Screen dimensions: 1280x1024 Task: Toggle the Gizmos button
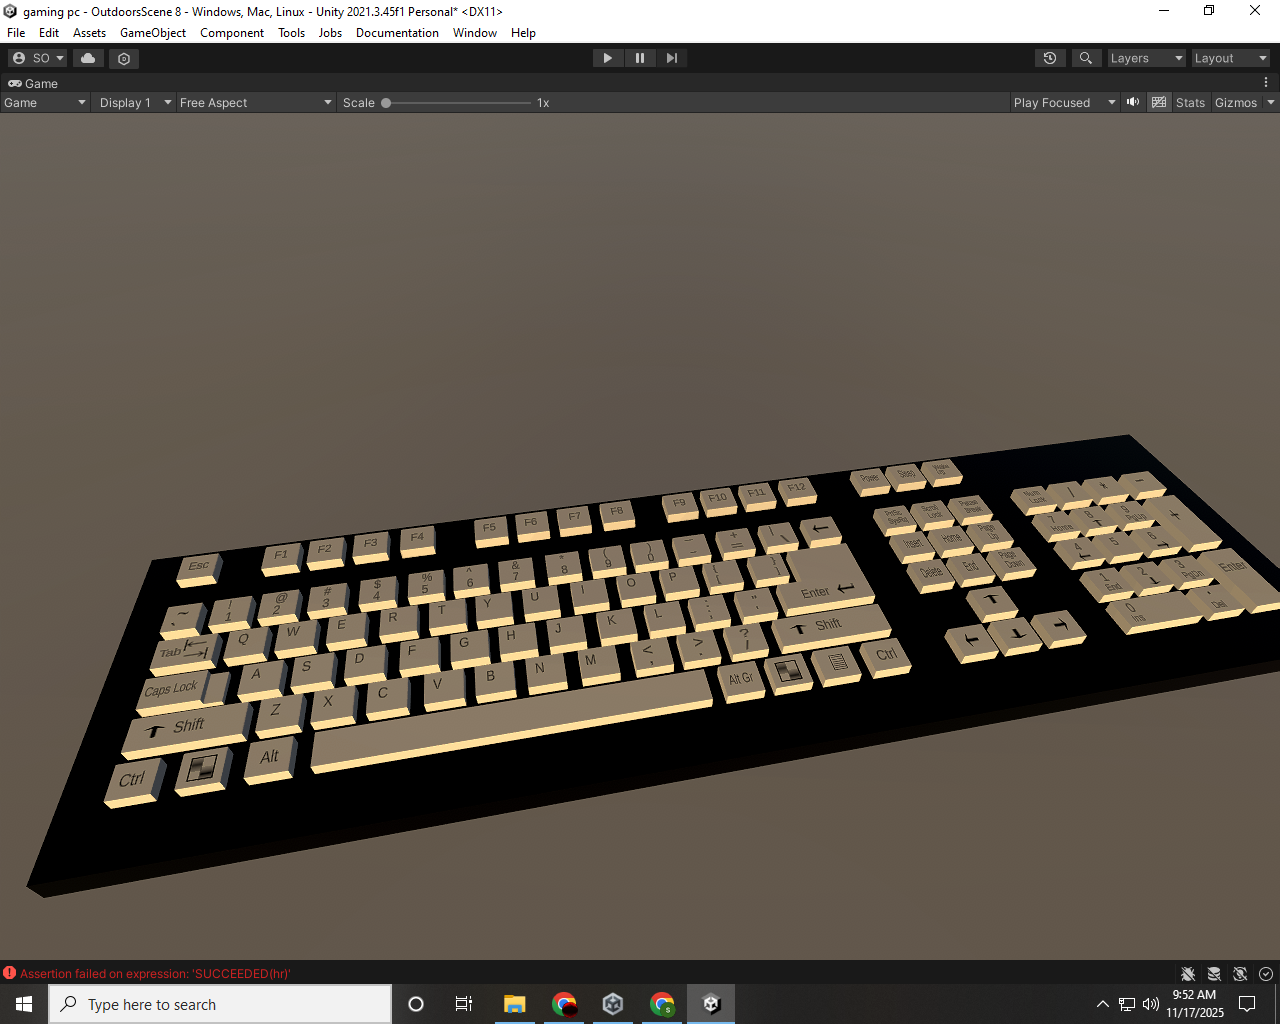pyautogui.click(x=1236, y=102)
